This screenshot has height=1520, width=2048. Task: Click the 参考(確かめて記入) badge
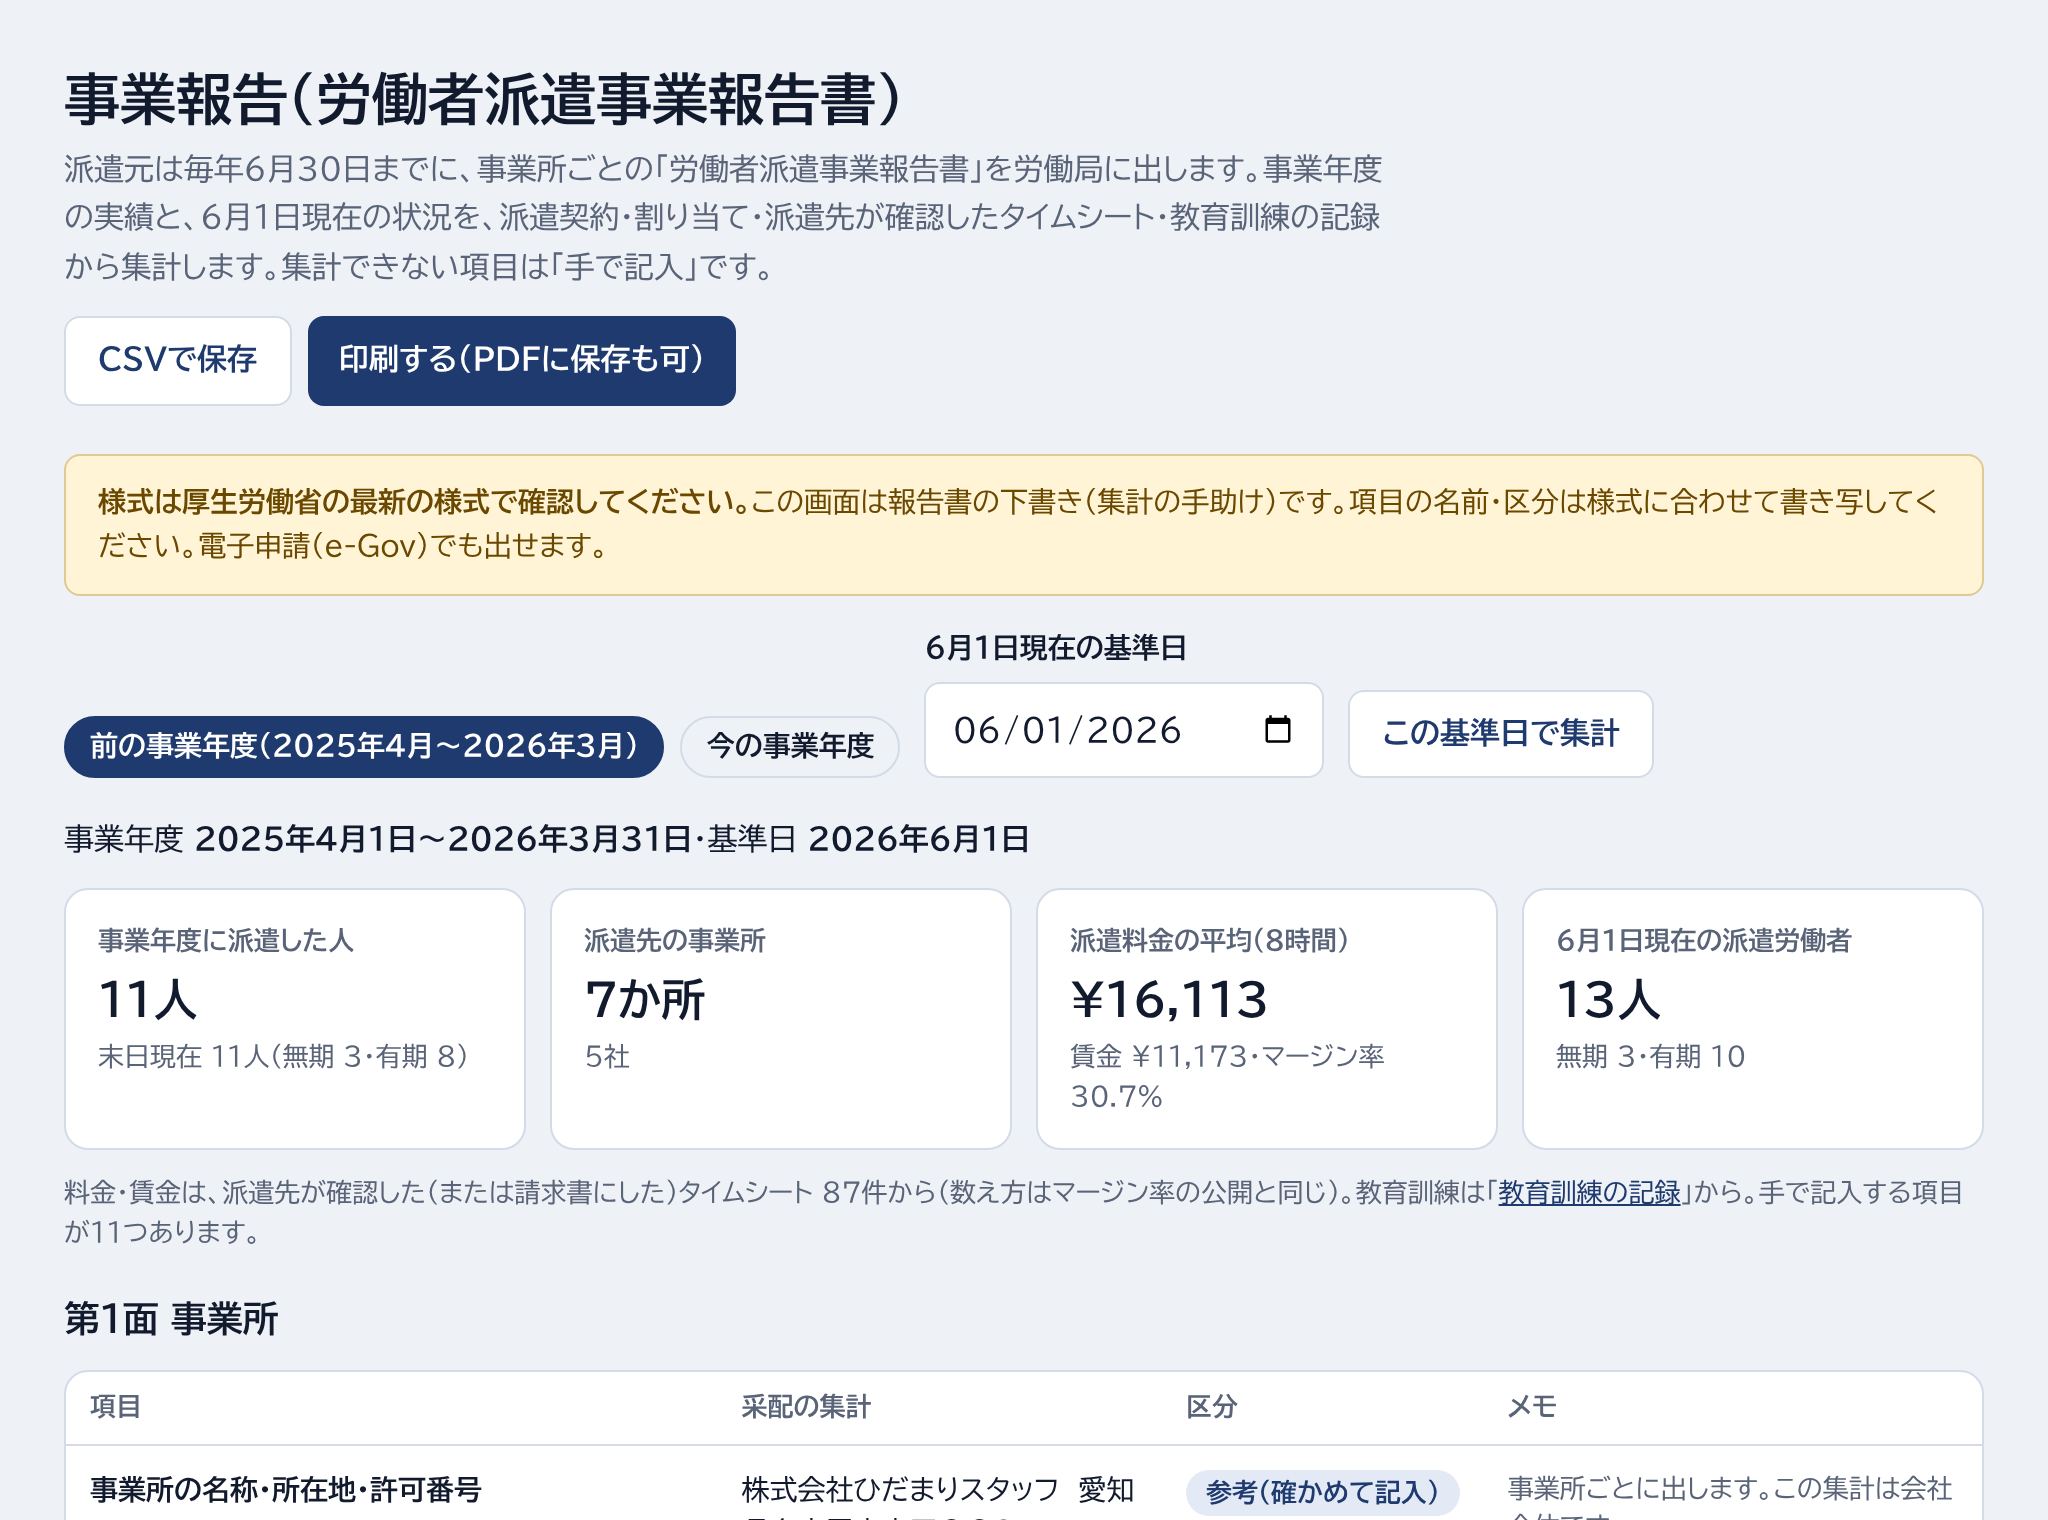coord(1322,1493)
